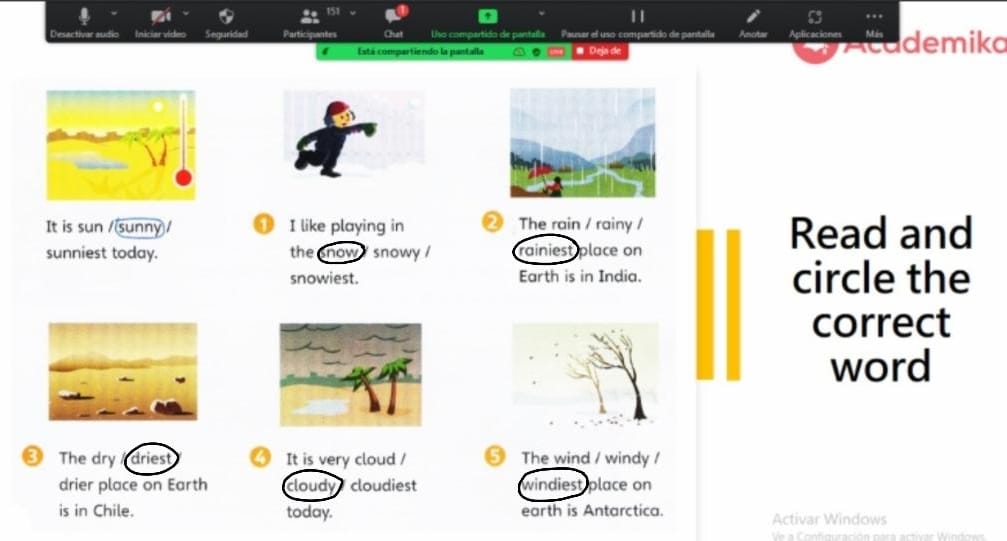This screenshot has width=1007, height=541.
Task: Click the red Deja de stop-sharing button
Action: tap(600, 51)
